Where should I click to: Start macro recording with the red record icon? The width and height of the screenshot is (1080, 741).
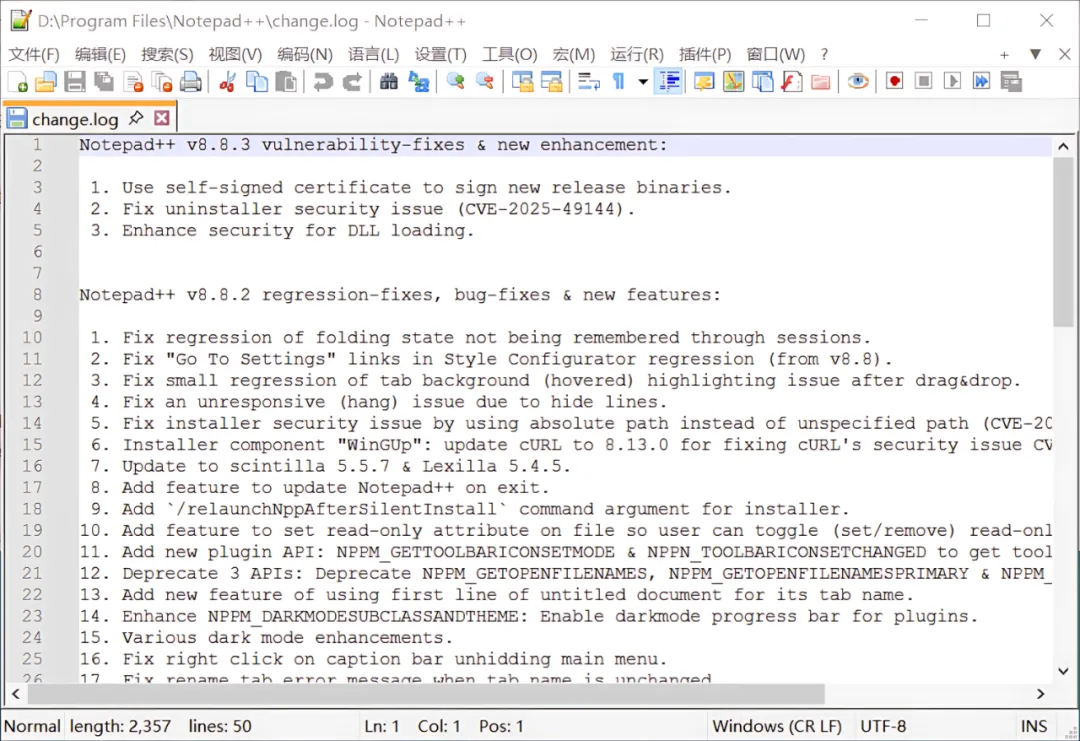pos(895,82)
